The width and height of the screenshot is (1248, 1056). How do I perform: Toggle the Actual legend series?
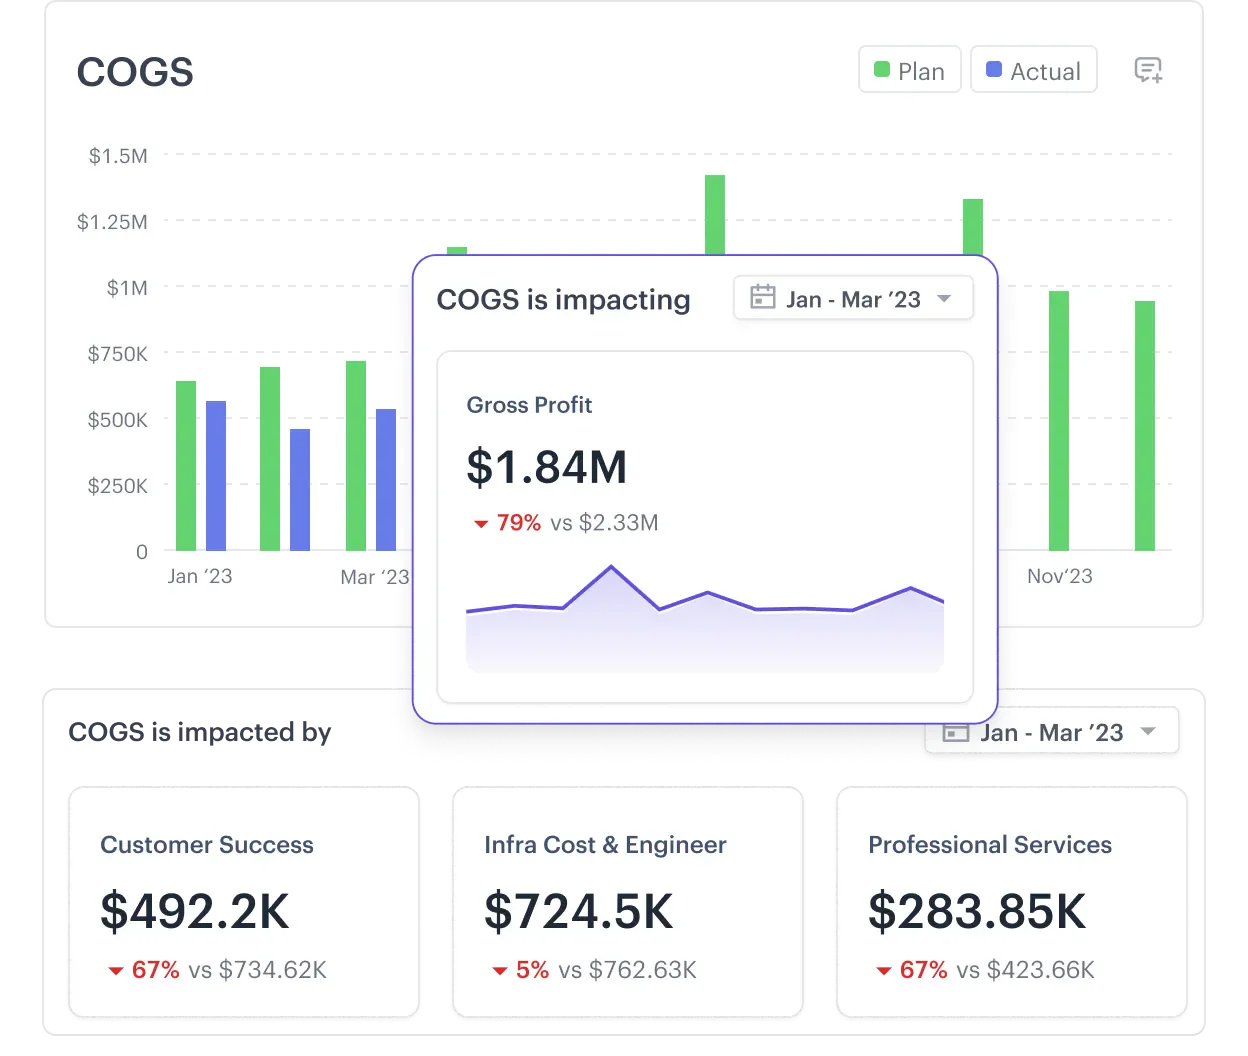point(1034,70)
